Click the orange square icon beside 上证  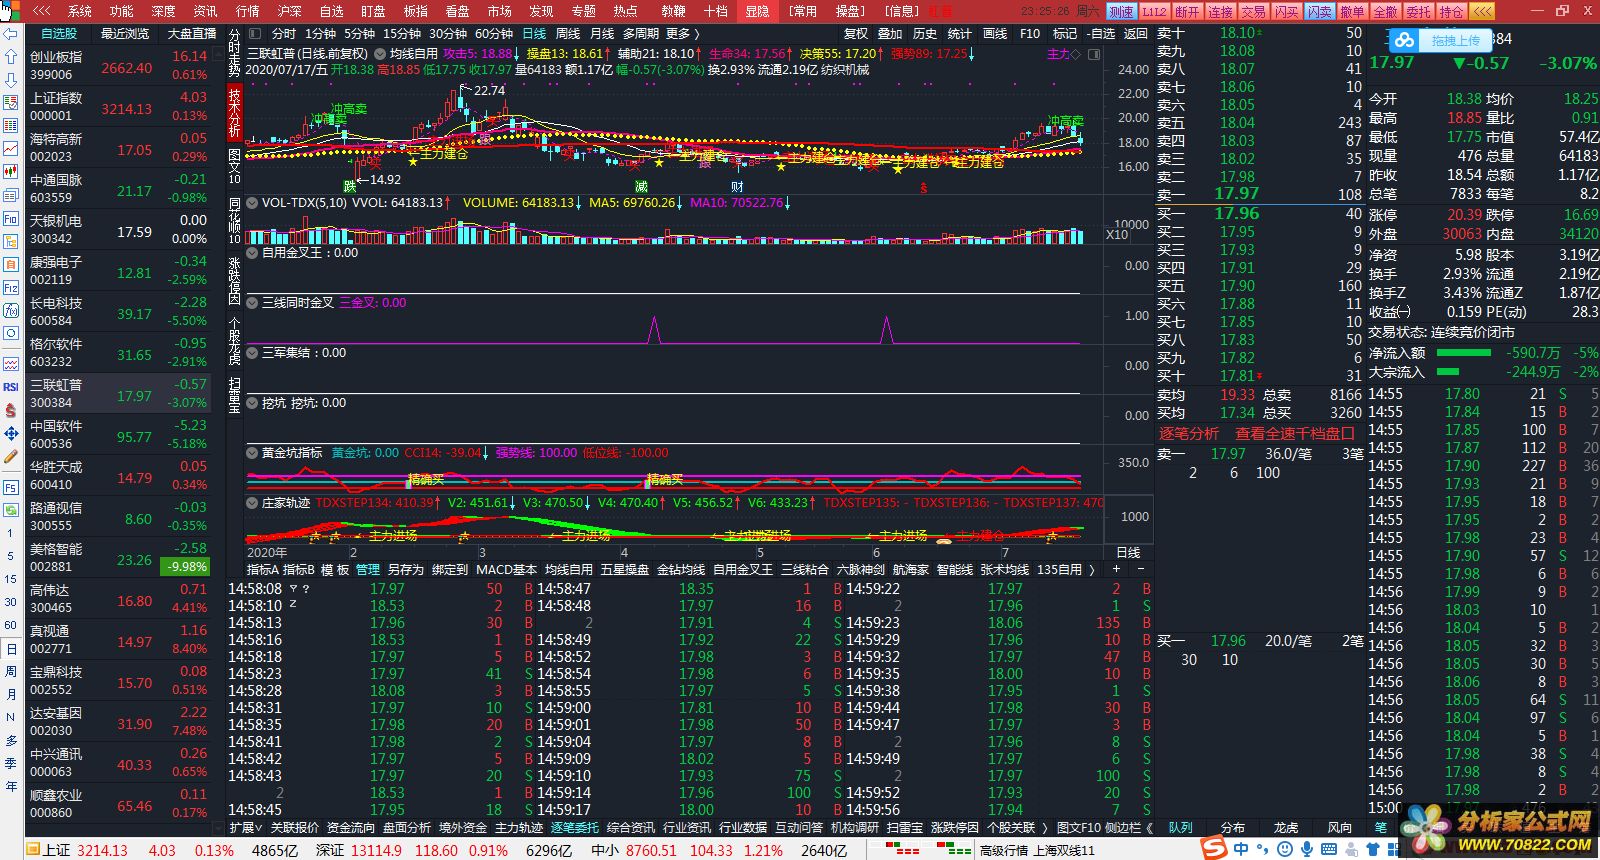click(x=32, y=850)
